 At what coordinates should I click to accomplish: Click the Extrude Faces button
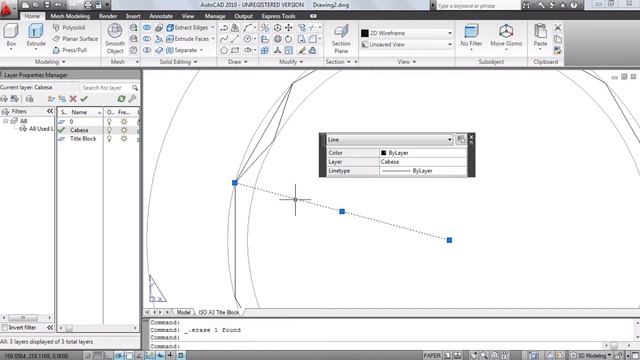[x=188, y=39]
